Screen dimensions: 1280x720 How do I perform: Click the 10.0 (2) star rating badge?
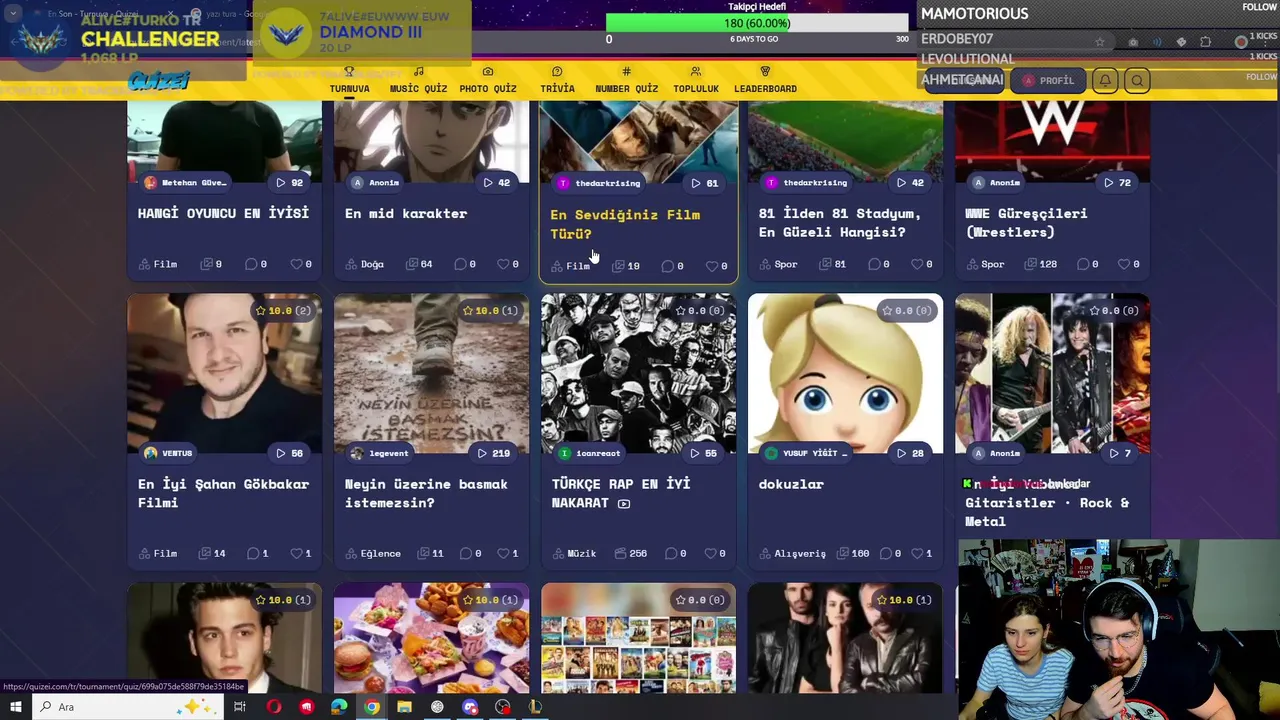(x=283, y=311)
